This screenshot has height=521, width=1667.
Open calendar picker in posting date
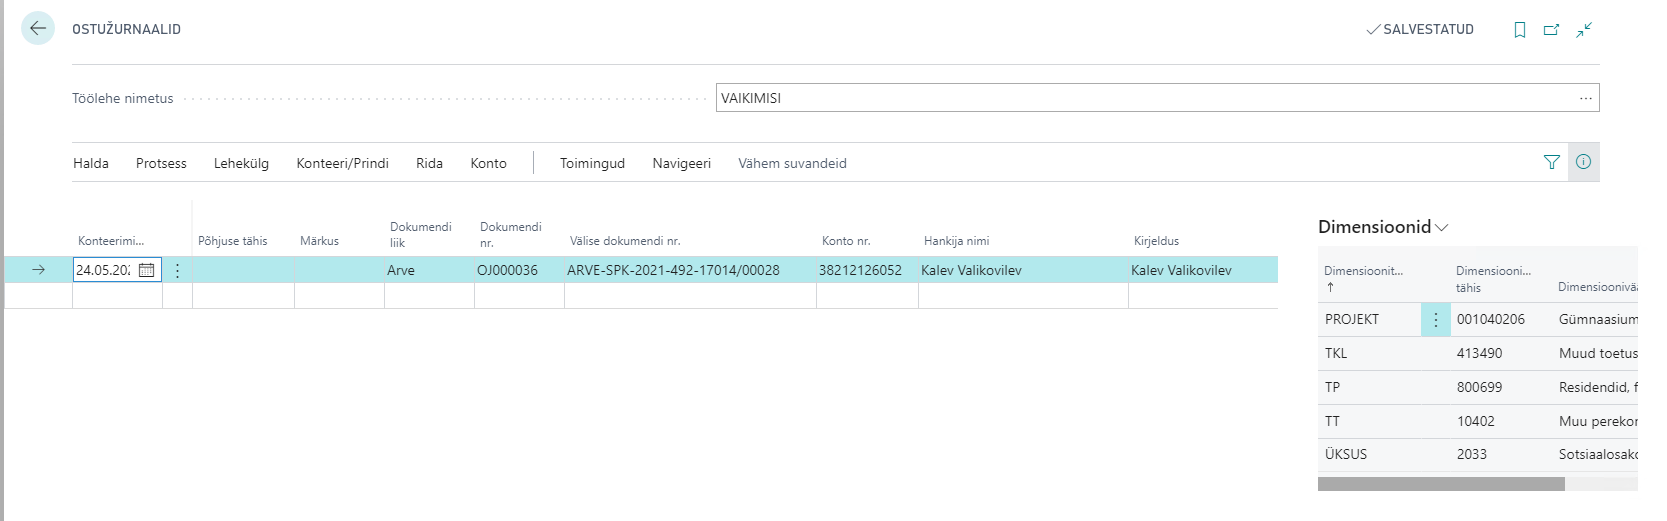coord(146,270)
